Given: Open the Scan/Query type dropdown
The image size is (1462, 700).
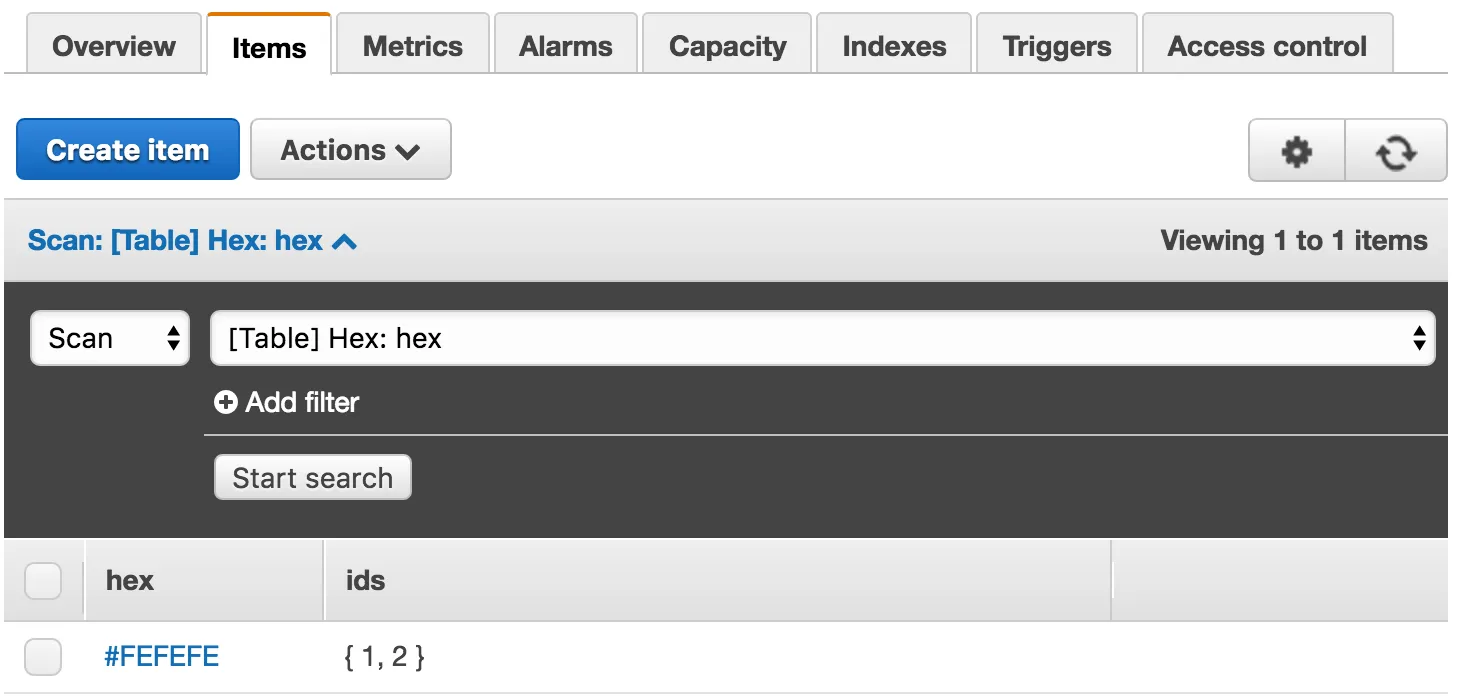Looking at the screenshot, I should (110, 338).
